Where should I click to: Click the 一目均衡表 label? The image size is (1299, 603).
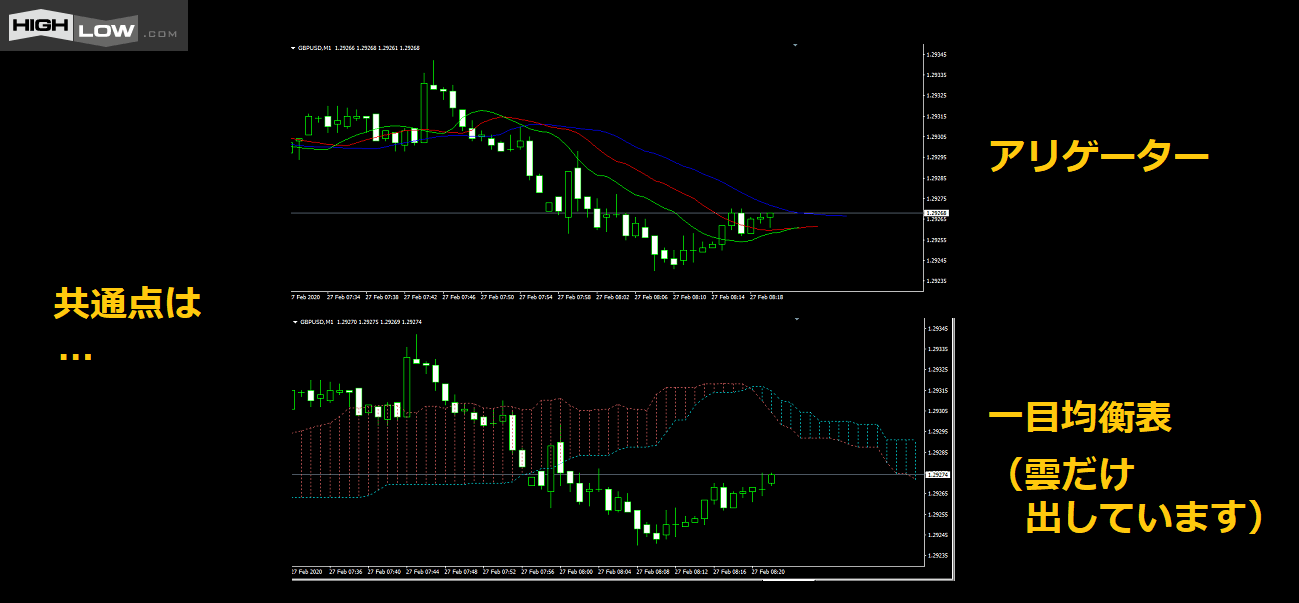(1078, 417)
